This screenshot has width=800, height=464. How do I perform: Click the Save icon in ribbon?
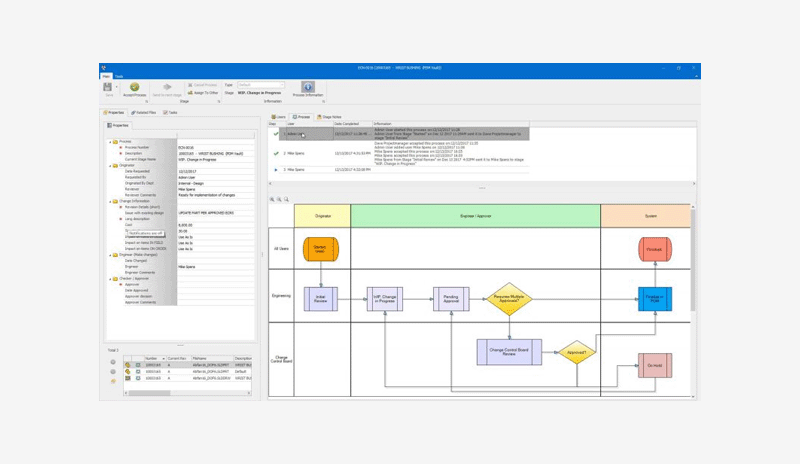[108, 88]
